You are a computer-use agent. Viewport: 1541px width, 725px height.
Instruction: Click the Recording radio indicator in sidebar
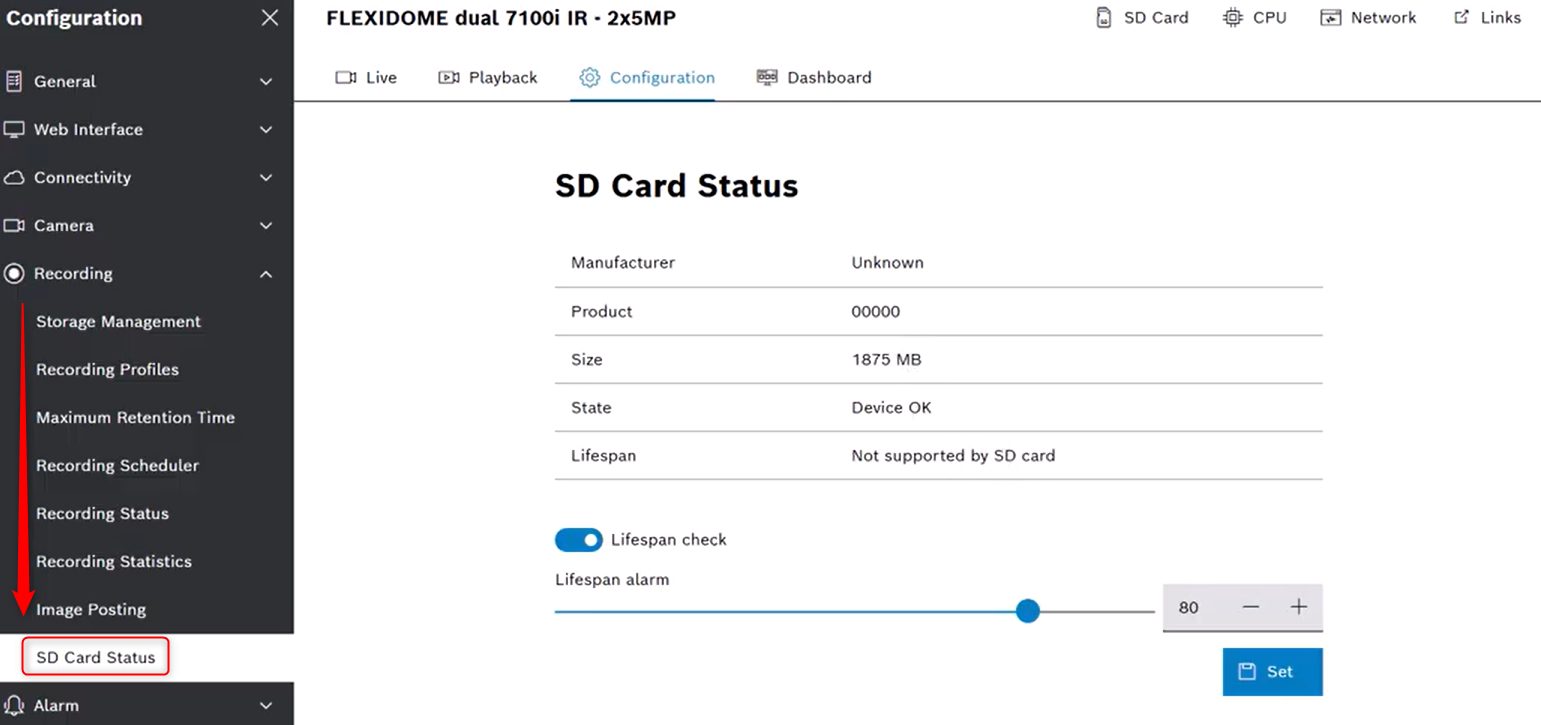coord(13,273)
